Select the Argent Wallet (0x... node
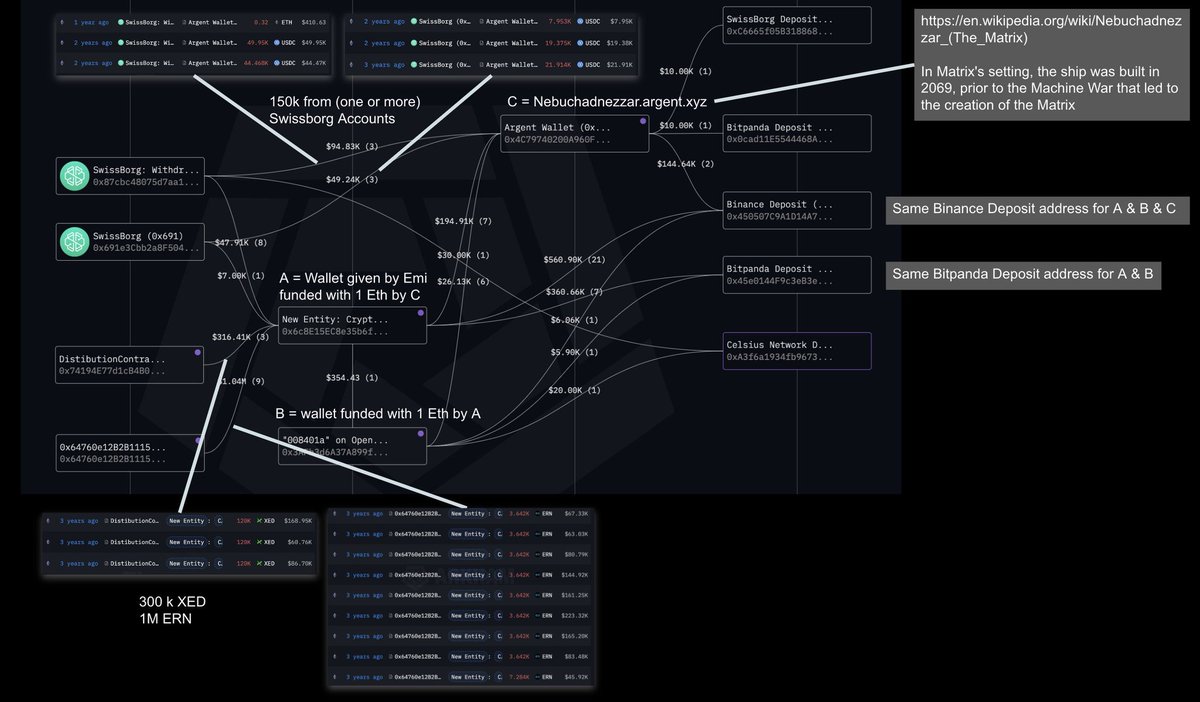The width and height of the screenshot is (1200, 702). tap(575, 133)
